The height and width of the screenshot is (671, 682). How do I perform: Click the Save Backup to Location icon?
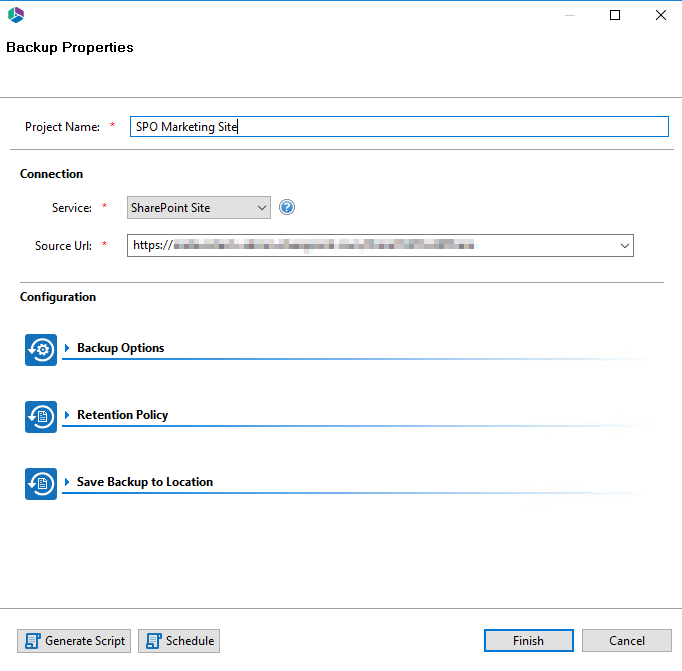(41, 483)
